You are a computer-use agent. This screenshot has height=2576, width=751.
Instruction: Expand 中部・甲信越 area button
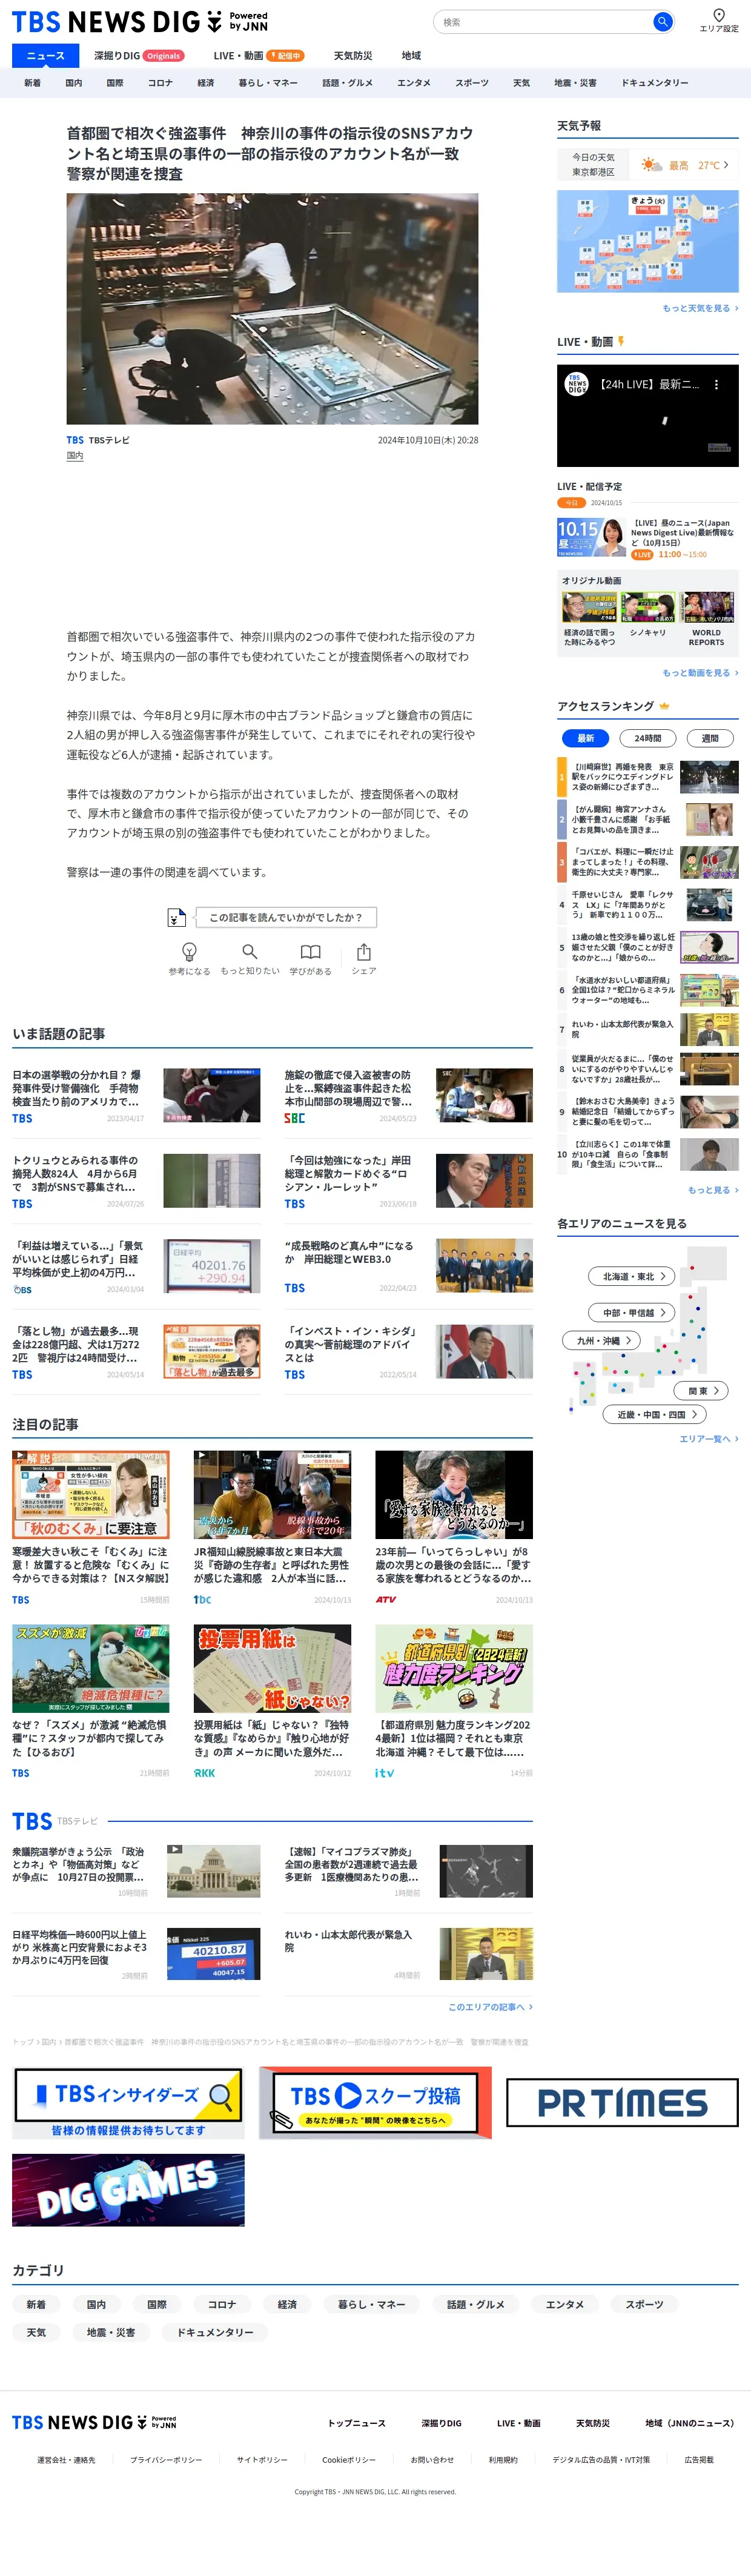(632, 1312)
